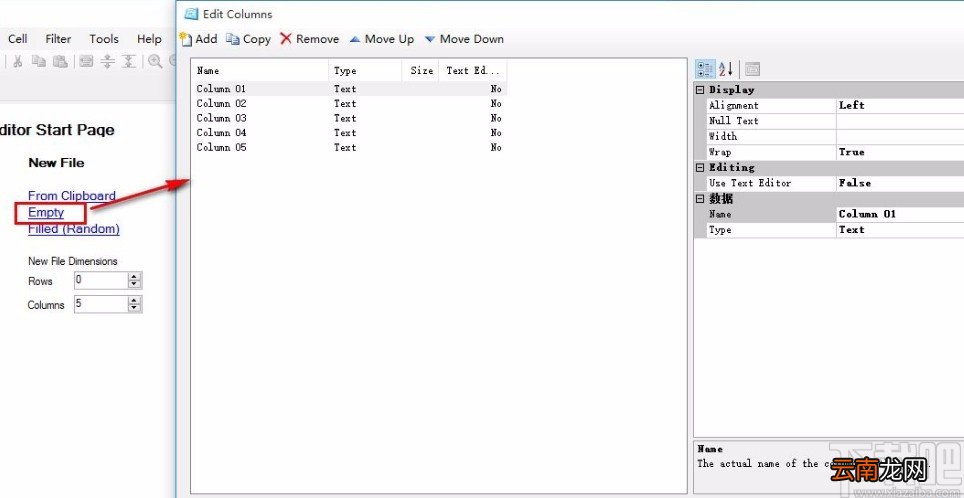Screen dimensions: 964x498
Task: Click the Copy column toolbar button
Action: point(248,39)
